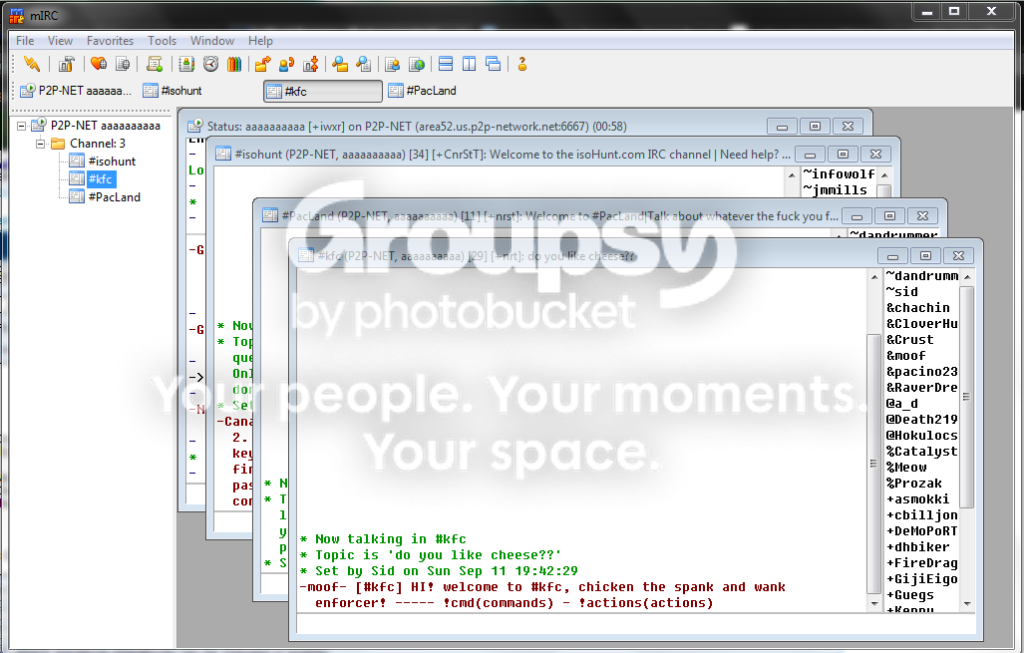The height and width of the screenshot is (653, 1024).
Task: Open the Window menu
Action: (x=212, y=40)
